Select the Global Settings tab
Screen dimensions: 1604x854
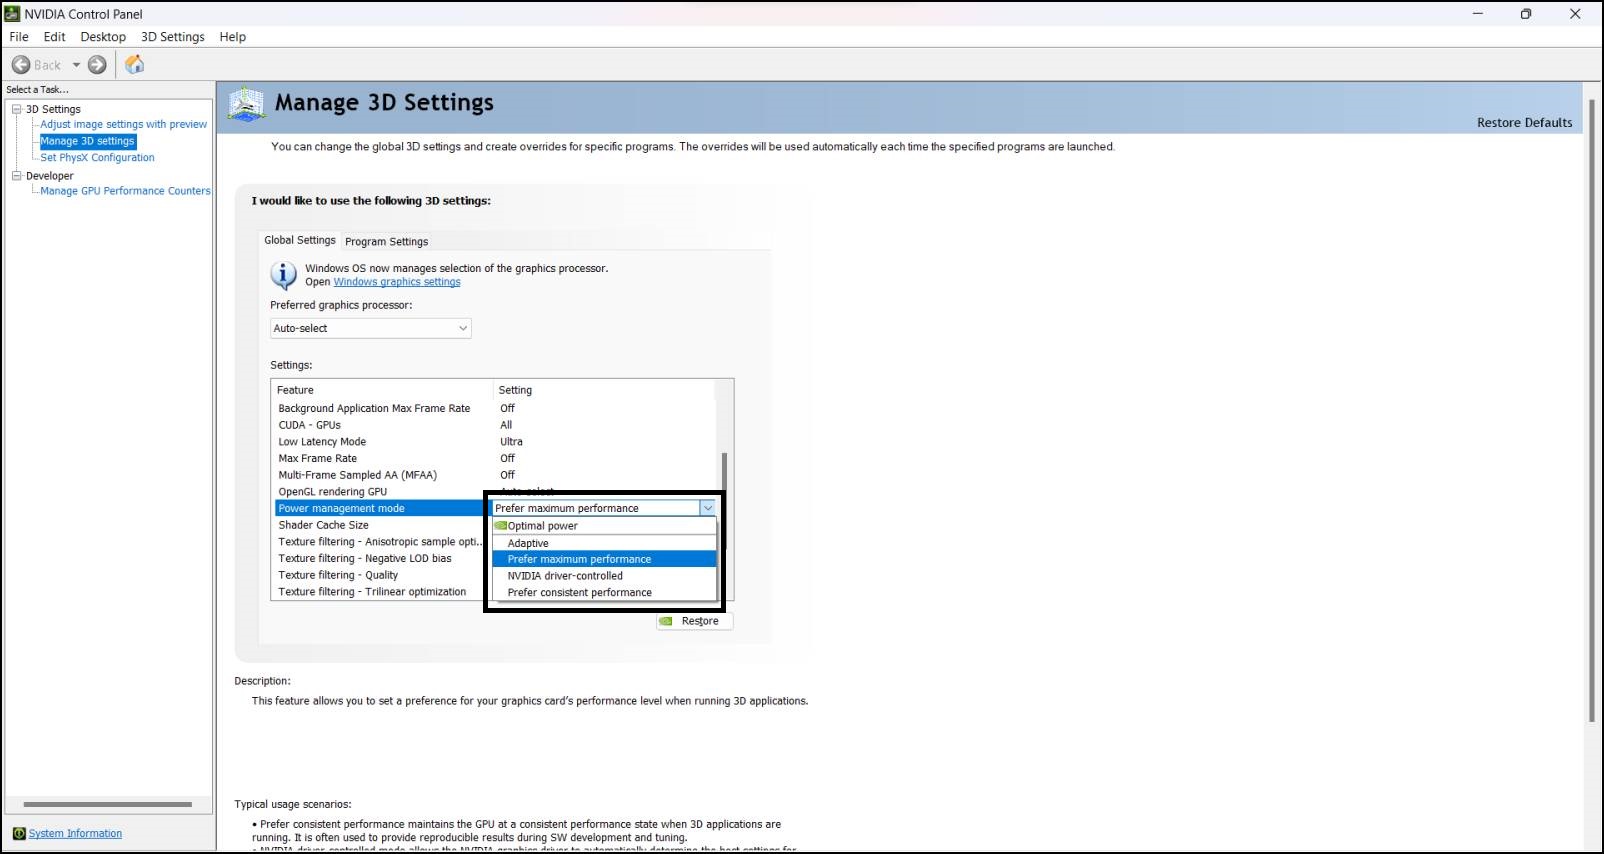(x=300, y=240)
